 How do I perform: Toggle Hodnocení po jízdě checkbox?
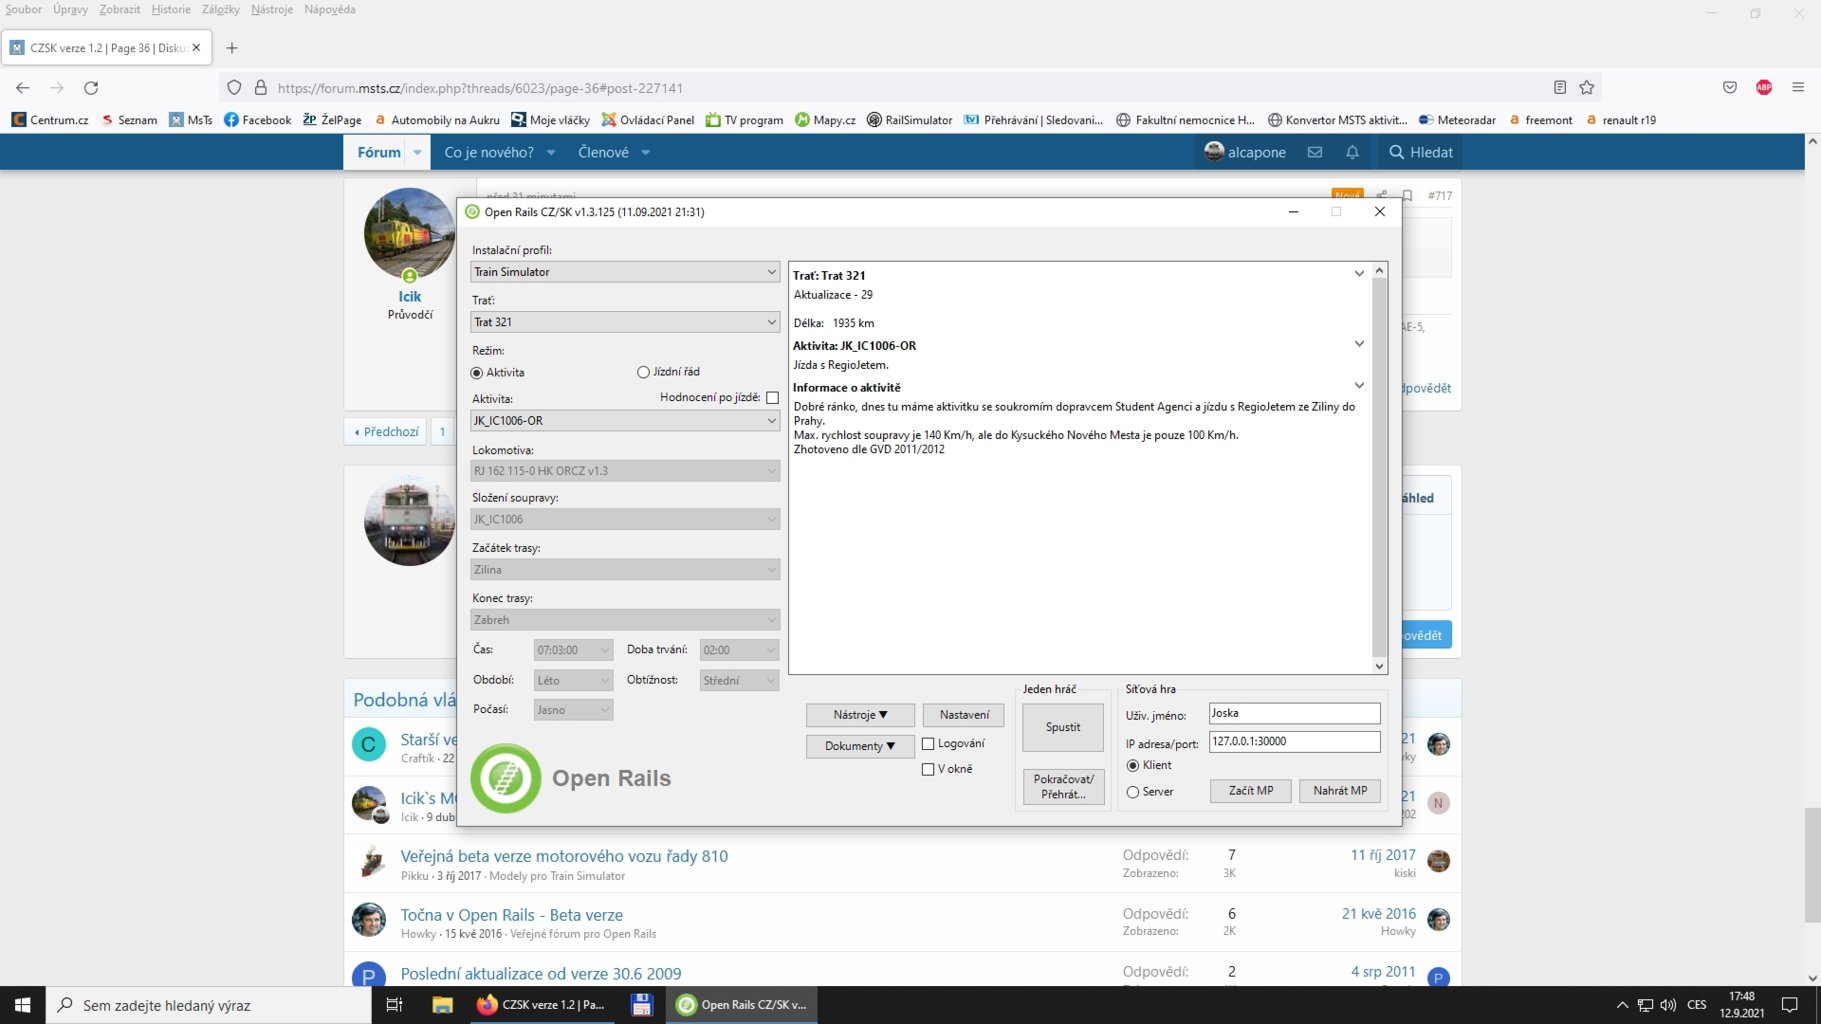point(772,398)
